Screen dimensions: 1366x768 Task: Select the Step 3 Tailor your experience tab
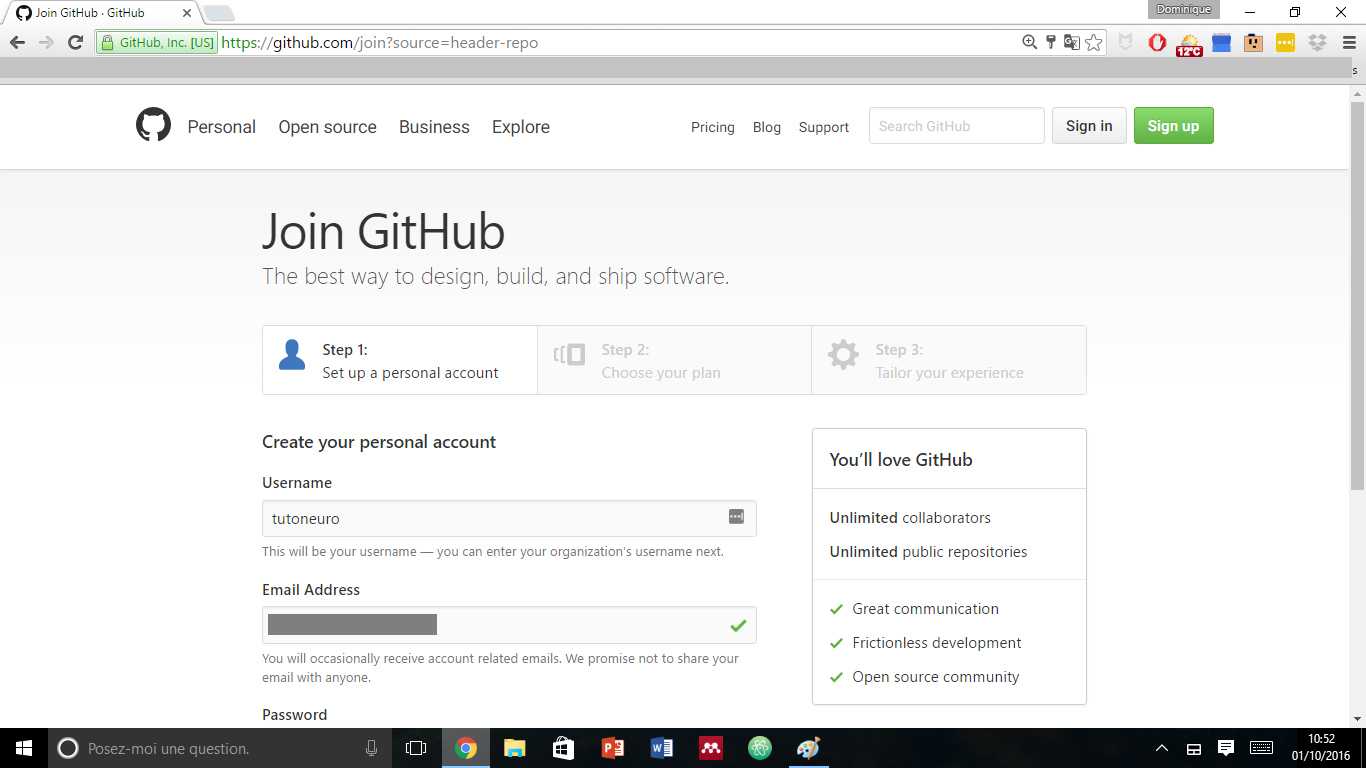[x=949, y=360]
